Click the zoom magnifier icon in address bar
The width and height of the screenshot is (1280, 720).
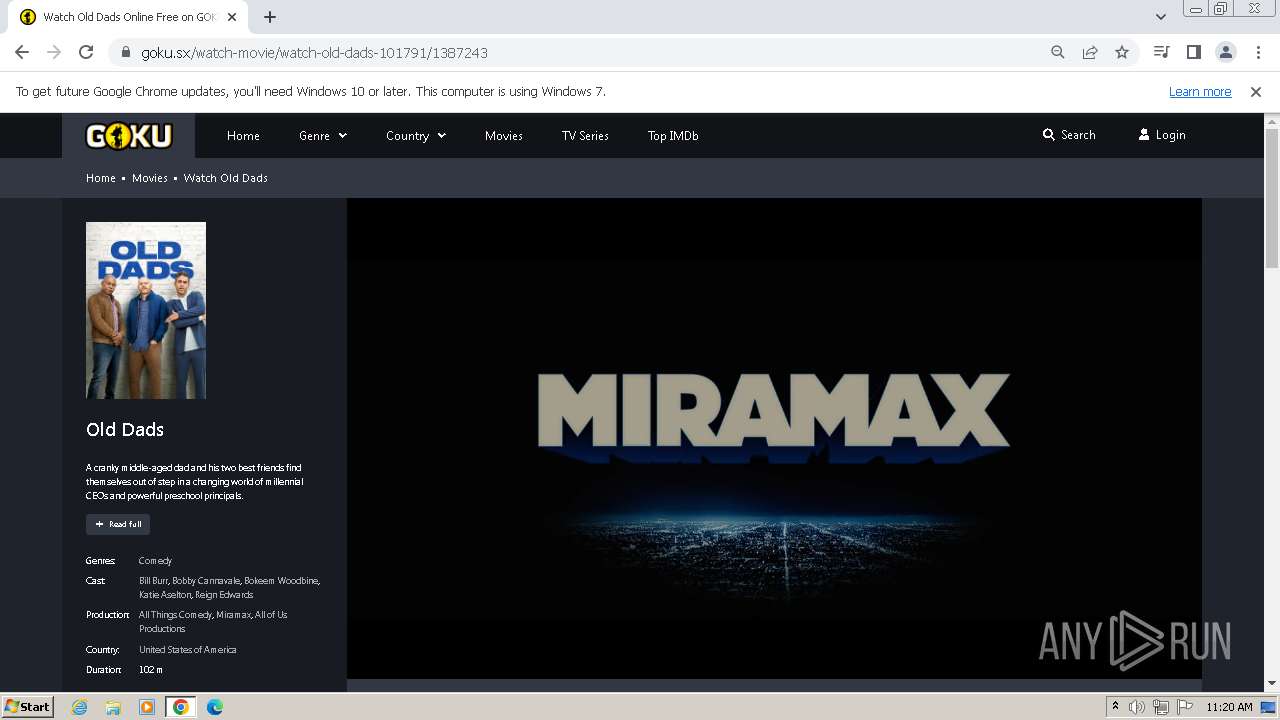click(x=1058, y=52)
